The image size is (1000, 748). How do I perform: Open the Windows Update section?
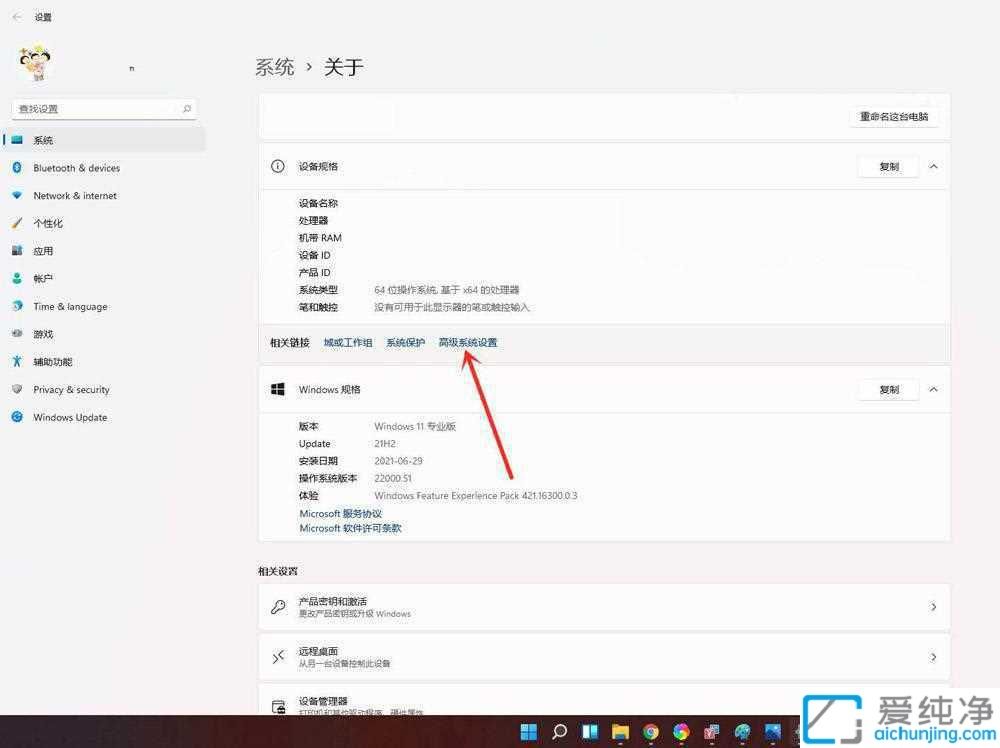tap(68, 417)
